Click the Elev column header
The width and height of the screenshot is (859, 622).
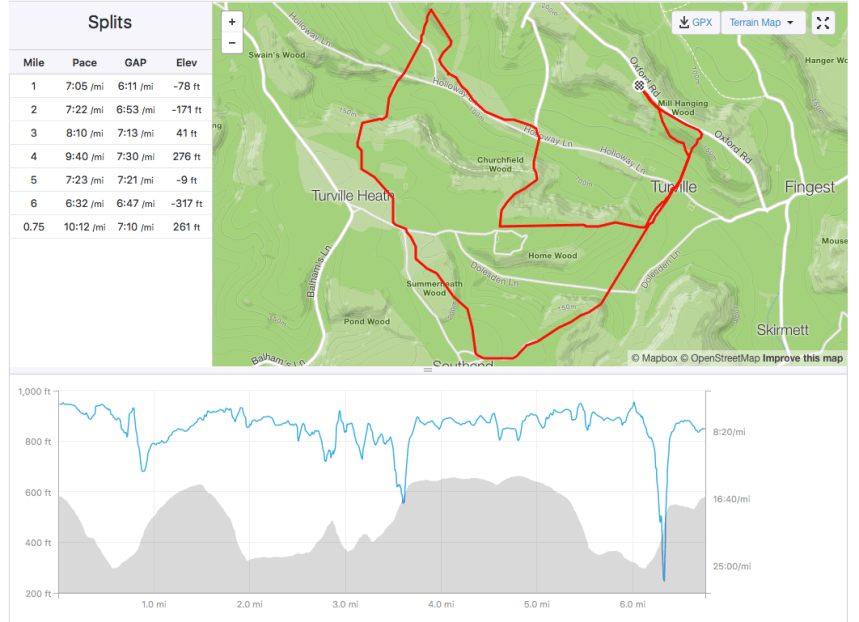185,63
